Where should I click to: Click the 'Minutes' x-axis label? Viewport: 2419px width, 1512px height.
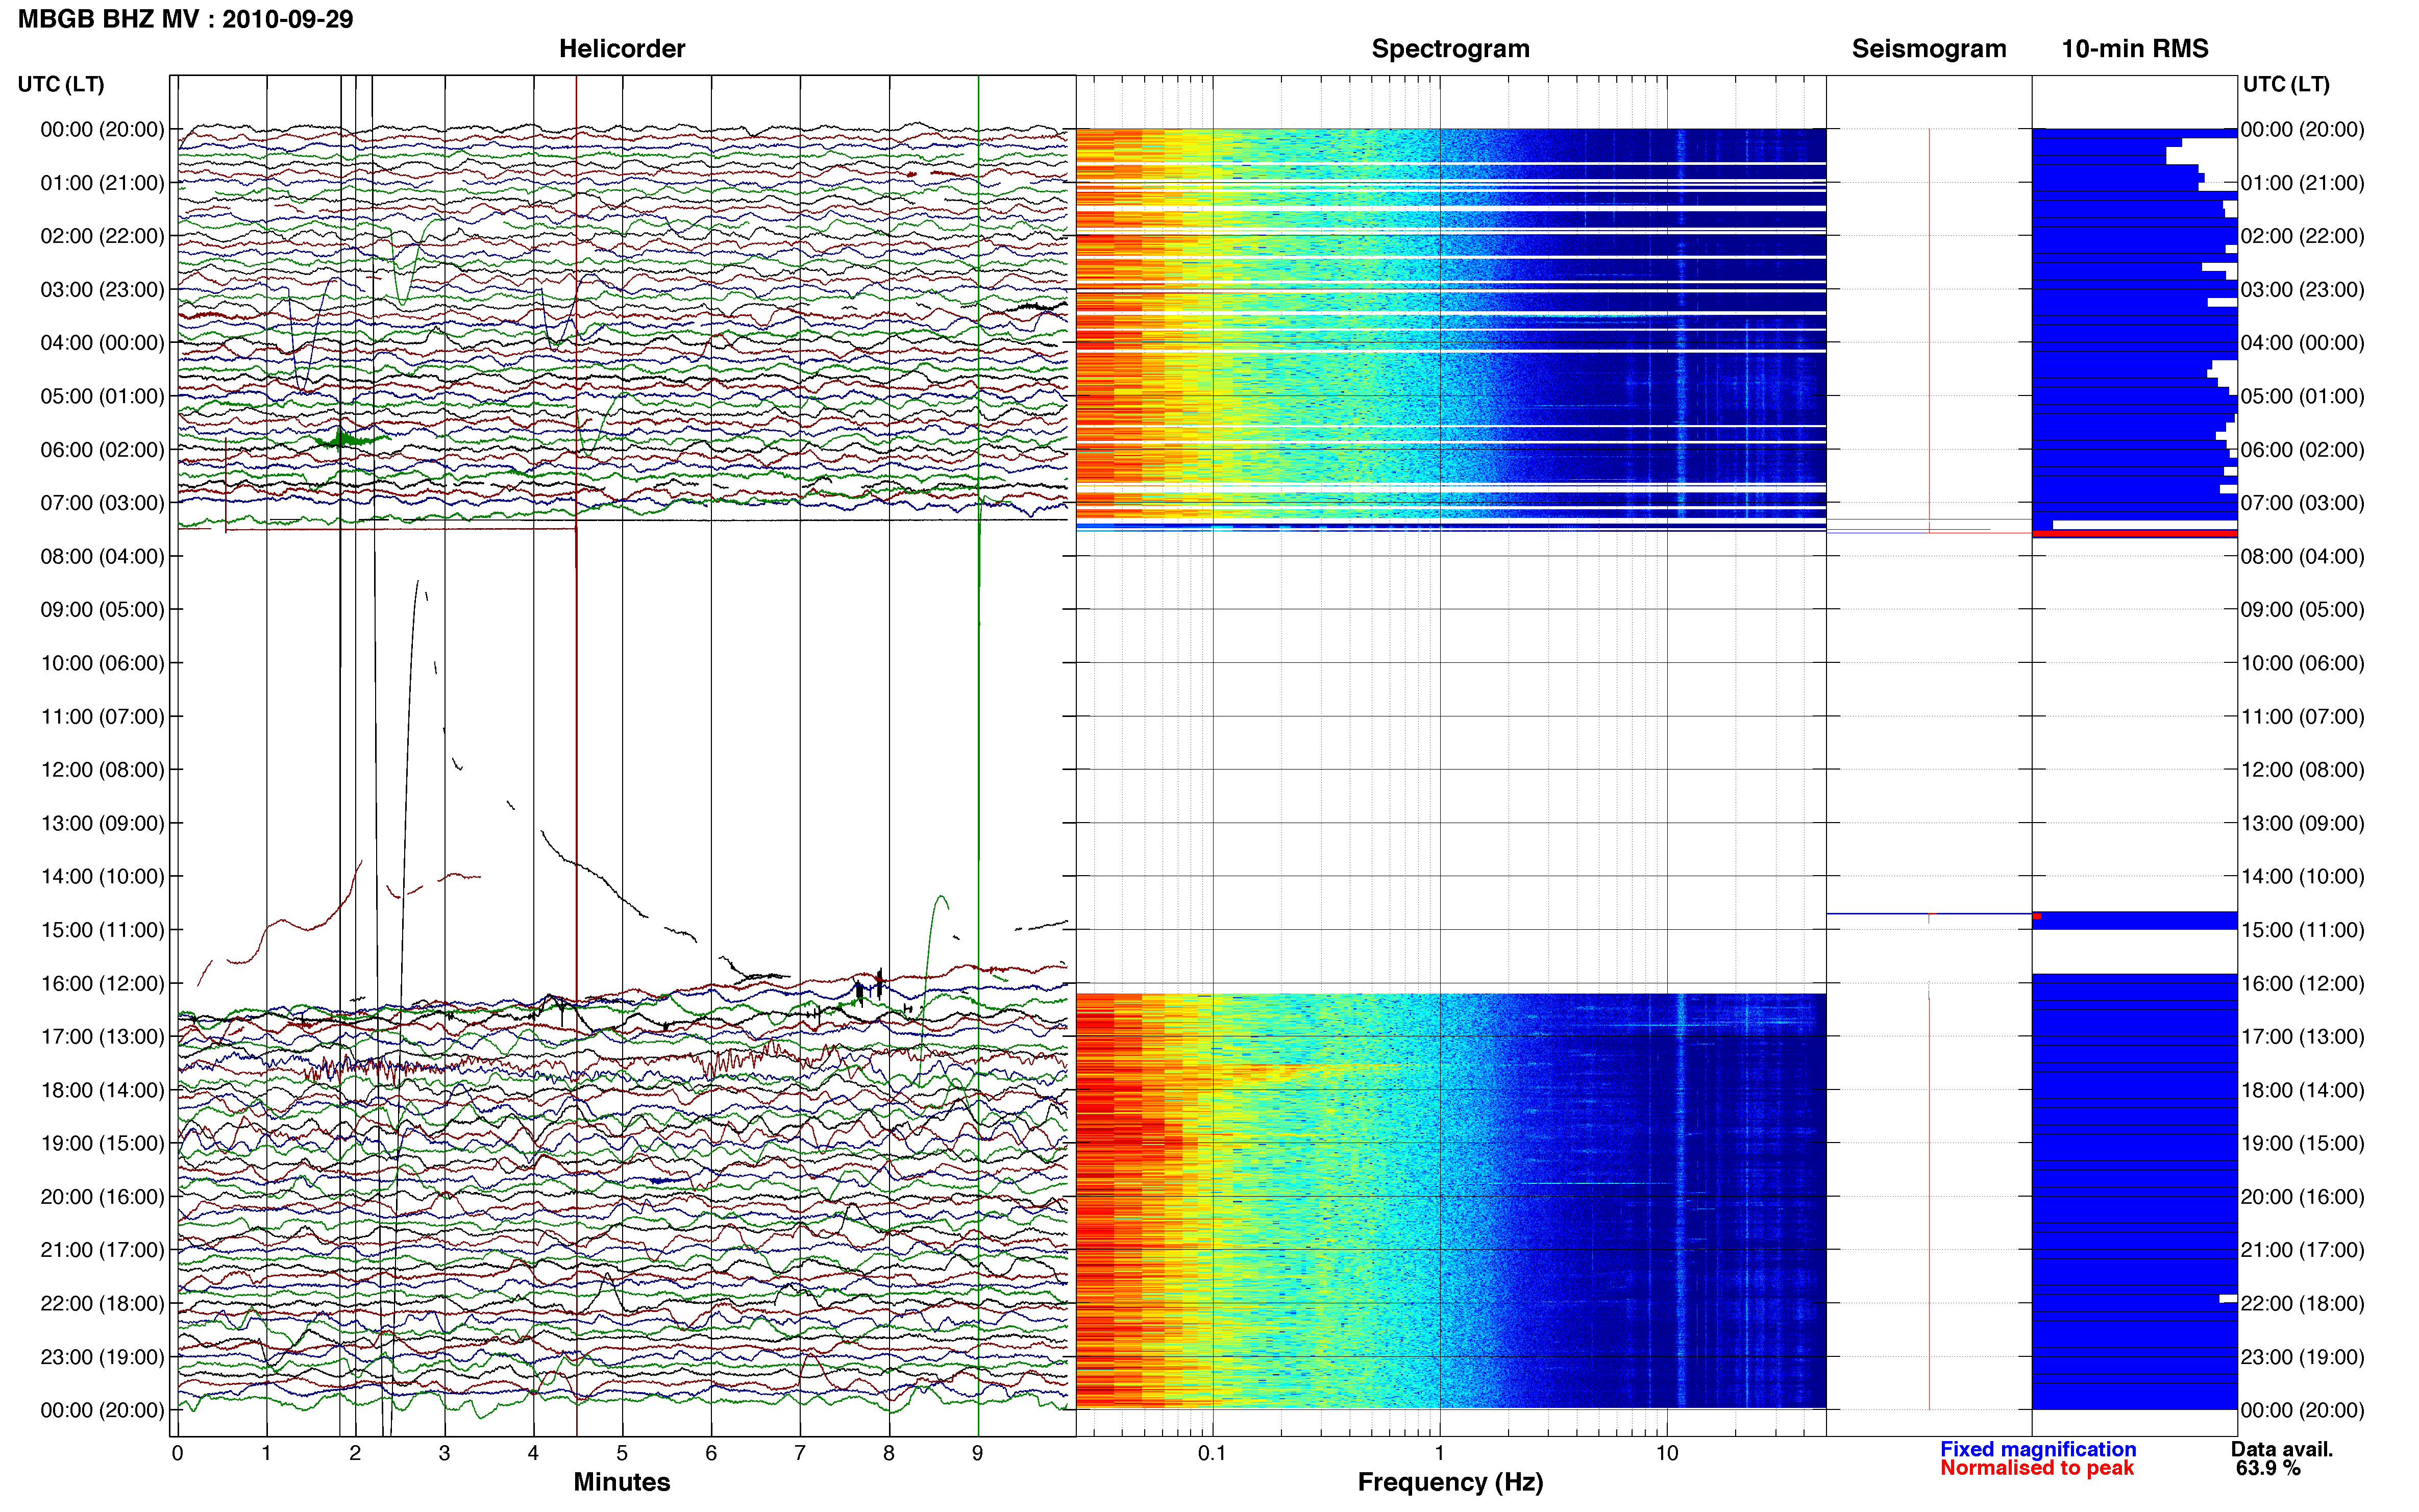(x=622, y=1482)
